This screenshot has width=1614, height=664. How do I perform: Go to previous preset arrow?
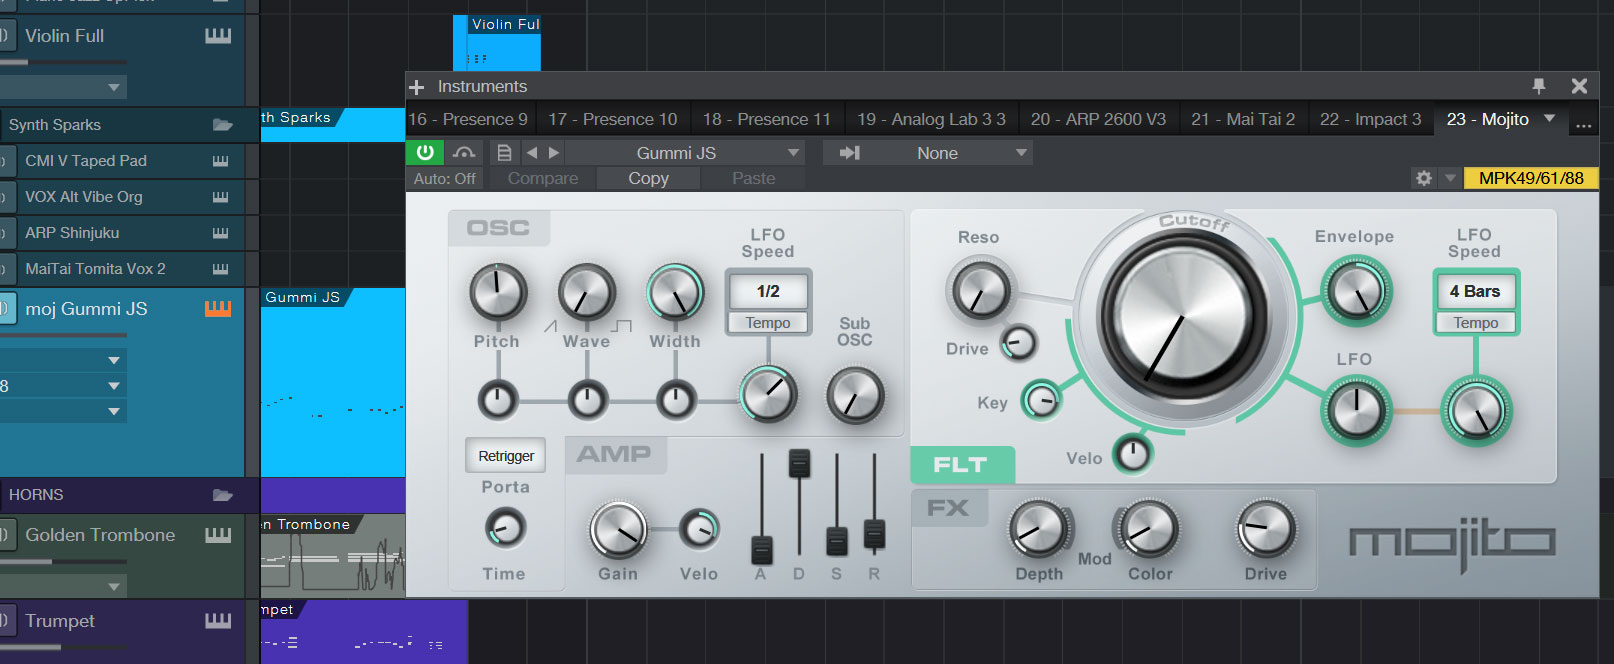(531, 153)
